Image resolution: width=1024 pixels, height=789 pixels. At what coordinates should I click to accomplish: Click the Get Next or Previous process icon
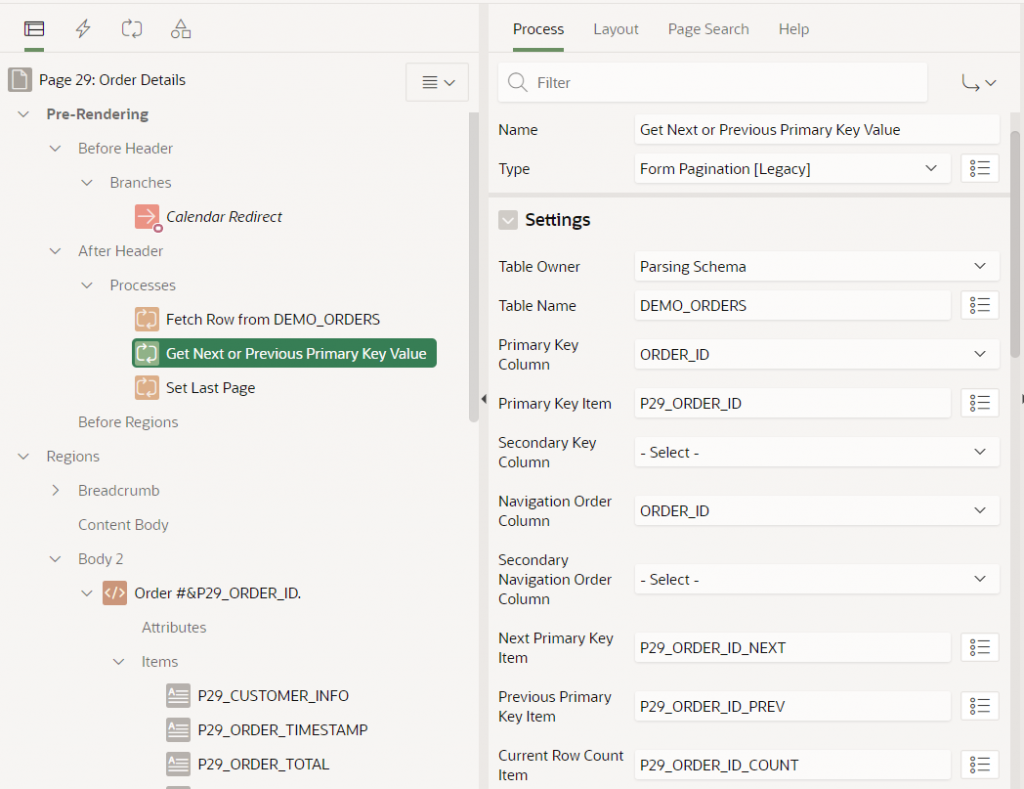point(147,353)
